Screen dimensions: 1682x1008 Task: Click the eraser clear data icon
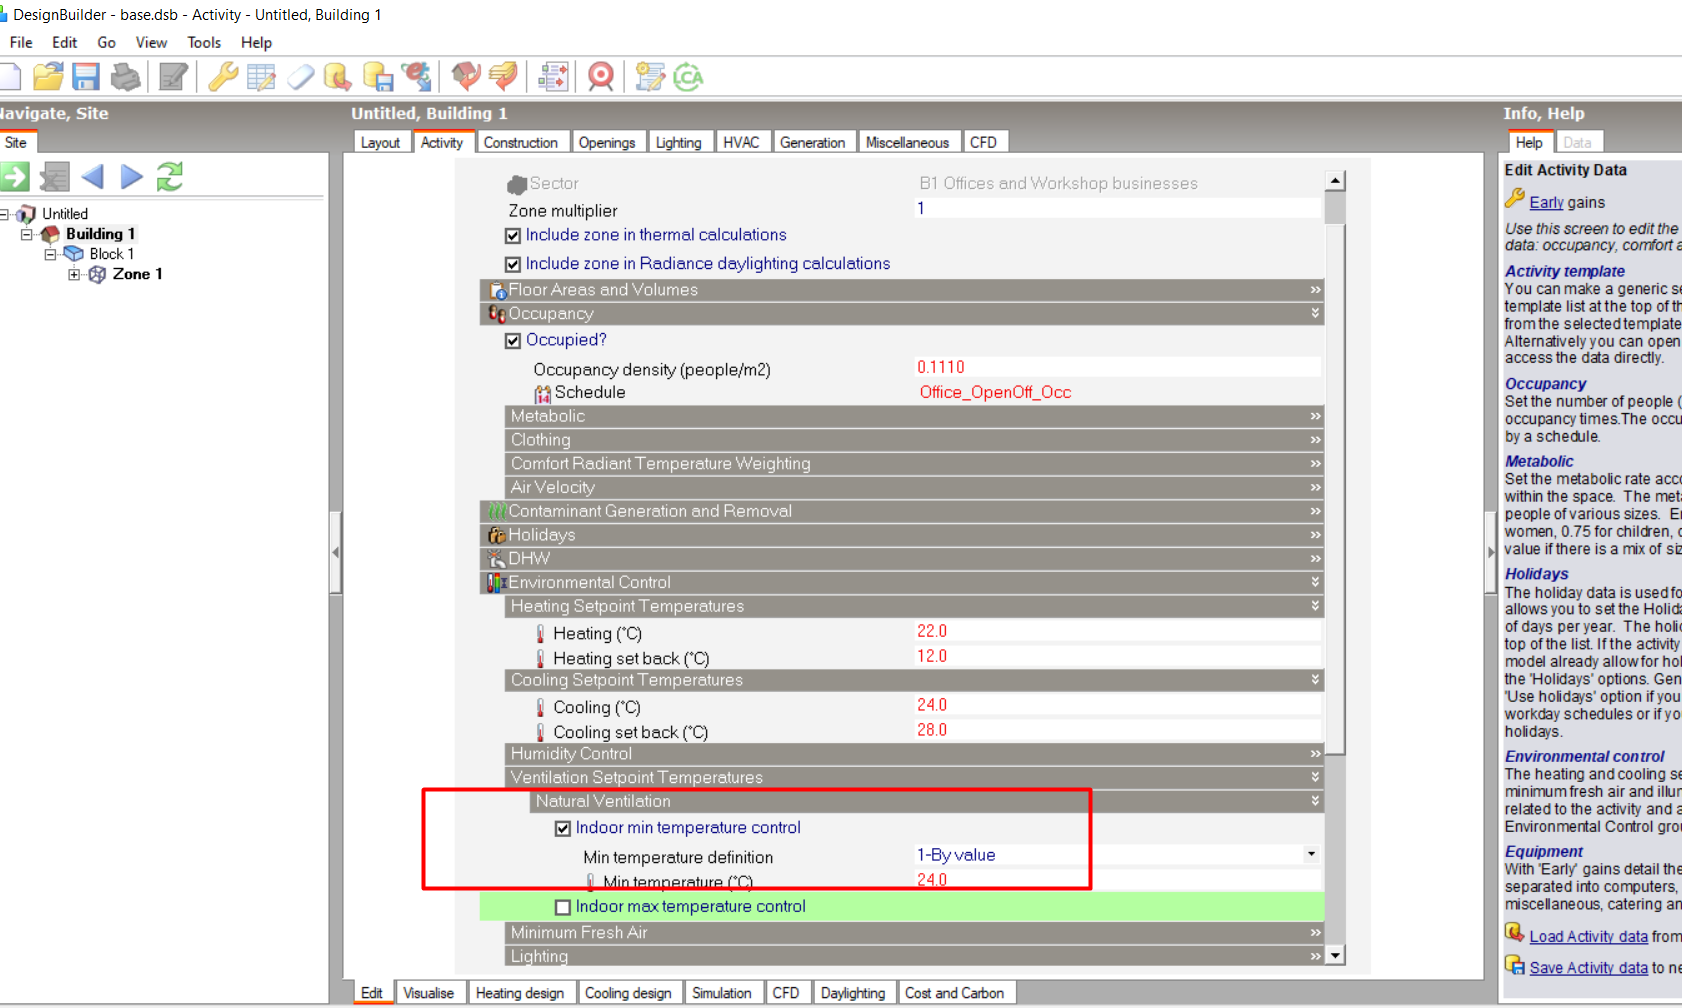click(300, 76)
